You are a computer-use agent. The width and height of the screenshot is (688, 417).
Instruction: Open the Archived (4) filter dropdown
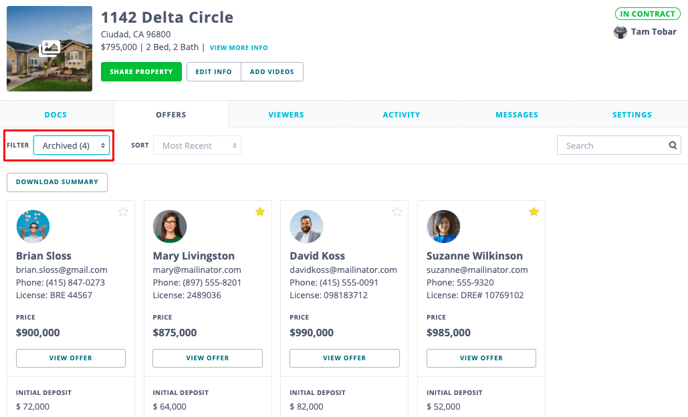(71, 146)
